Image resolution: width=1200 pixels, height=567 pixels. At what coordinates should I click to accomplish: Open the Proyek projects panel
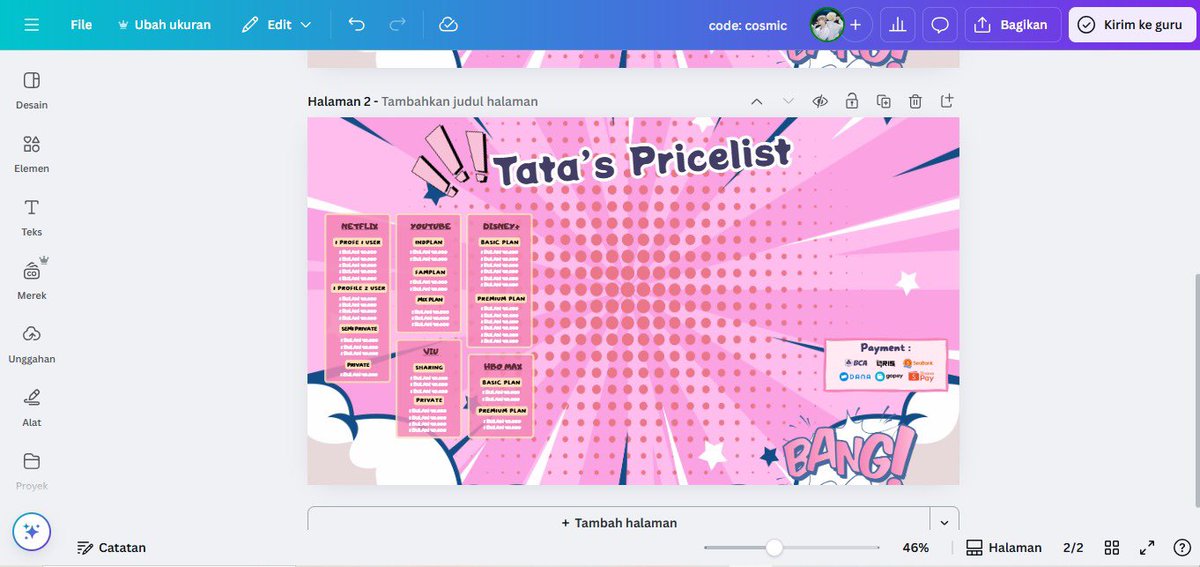[x=32, y=471]
